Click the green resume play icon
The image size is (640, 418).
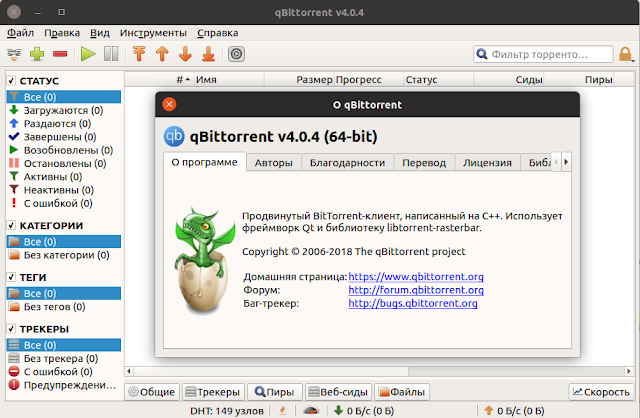[88, 54]
